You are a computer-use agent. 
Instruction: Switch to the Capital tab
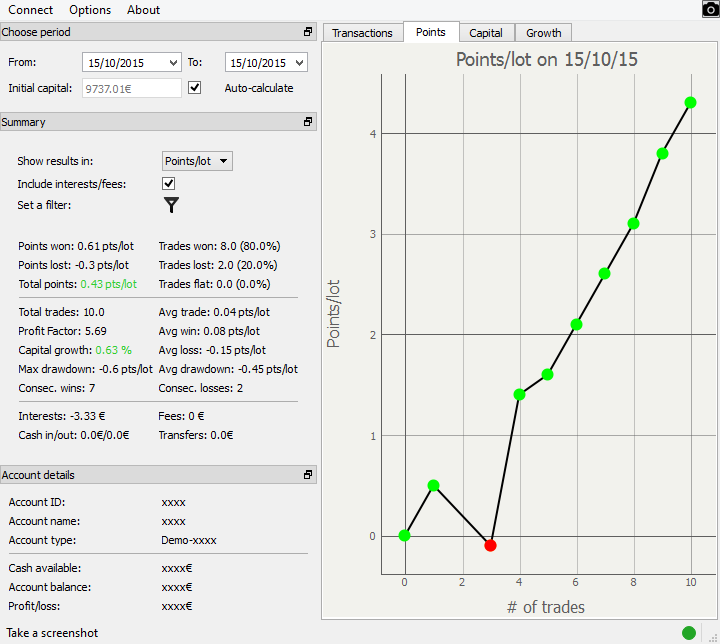click(486, 33)
